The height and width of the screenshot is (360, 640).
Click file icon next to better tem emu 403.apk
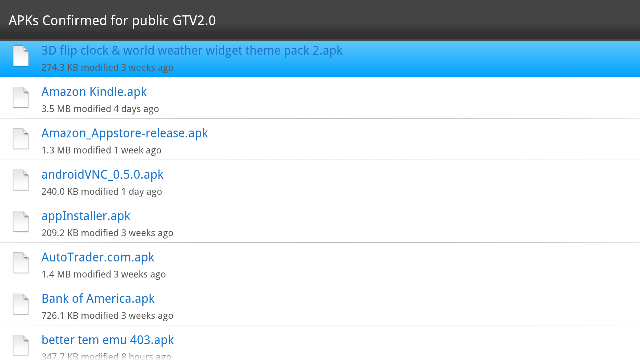click(x=21, y=346)
